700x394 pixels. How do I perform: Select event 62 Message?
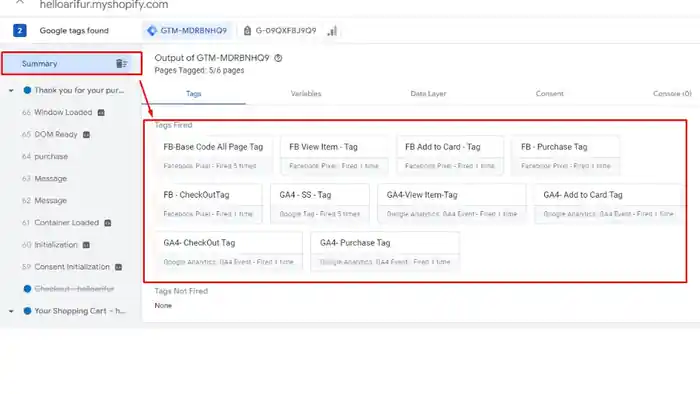click(44, 201)
